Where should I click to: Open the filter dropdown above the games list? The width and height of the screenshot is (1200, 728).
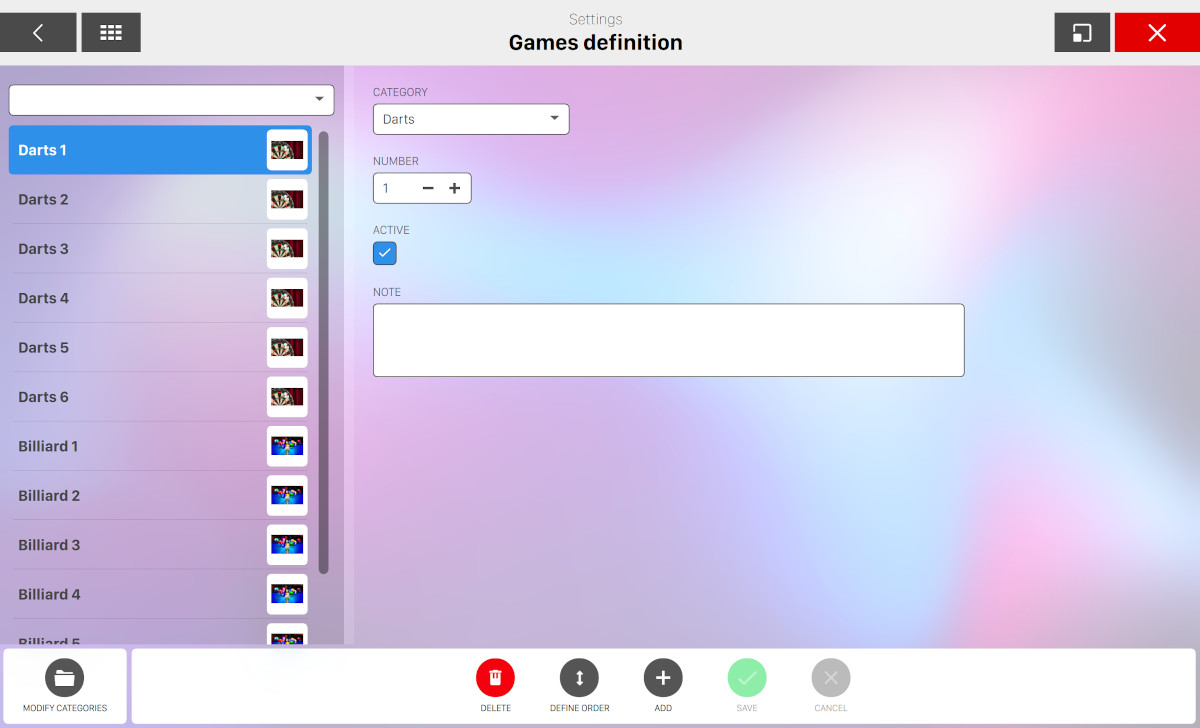[x=171, y=100]
